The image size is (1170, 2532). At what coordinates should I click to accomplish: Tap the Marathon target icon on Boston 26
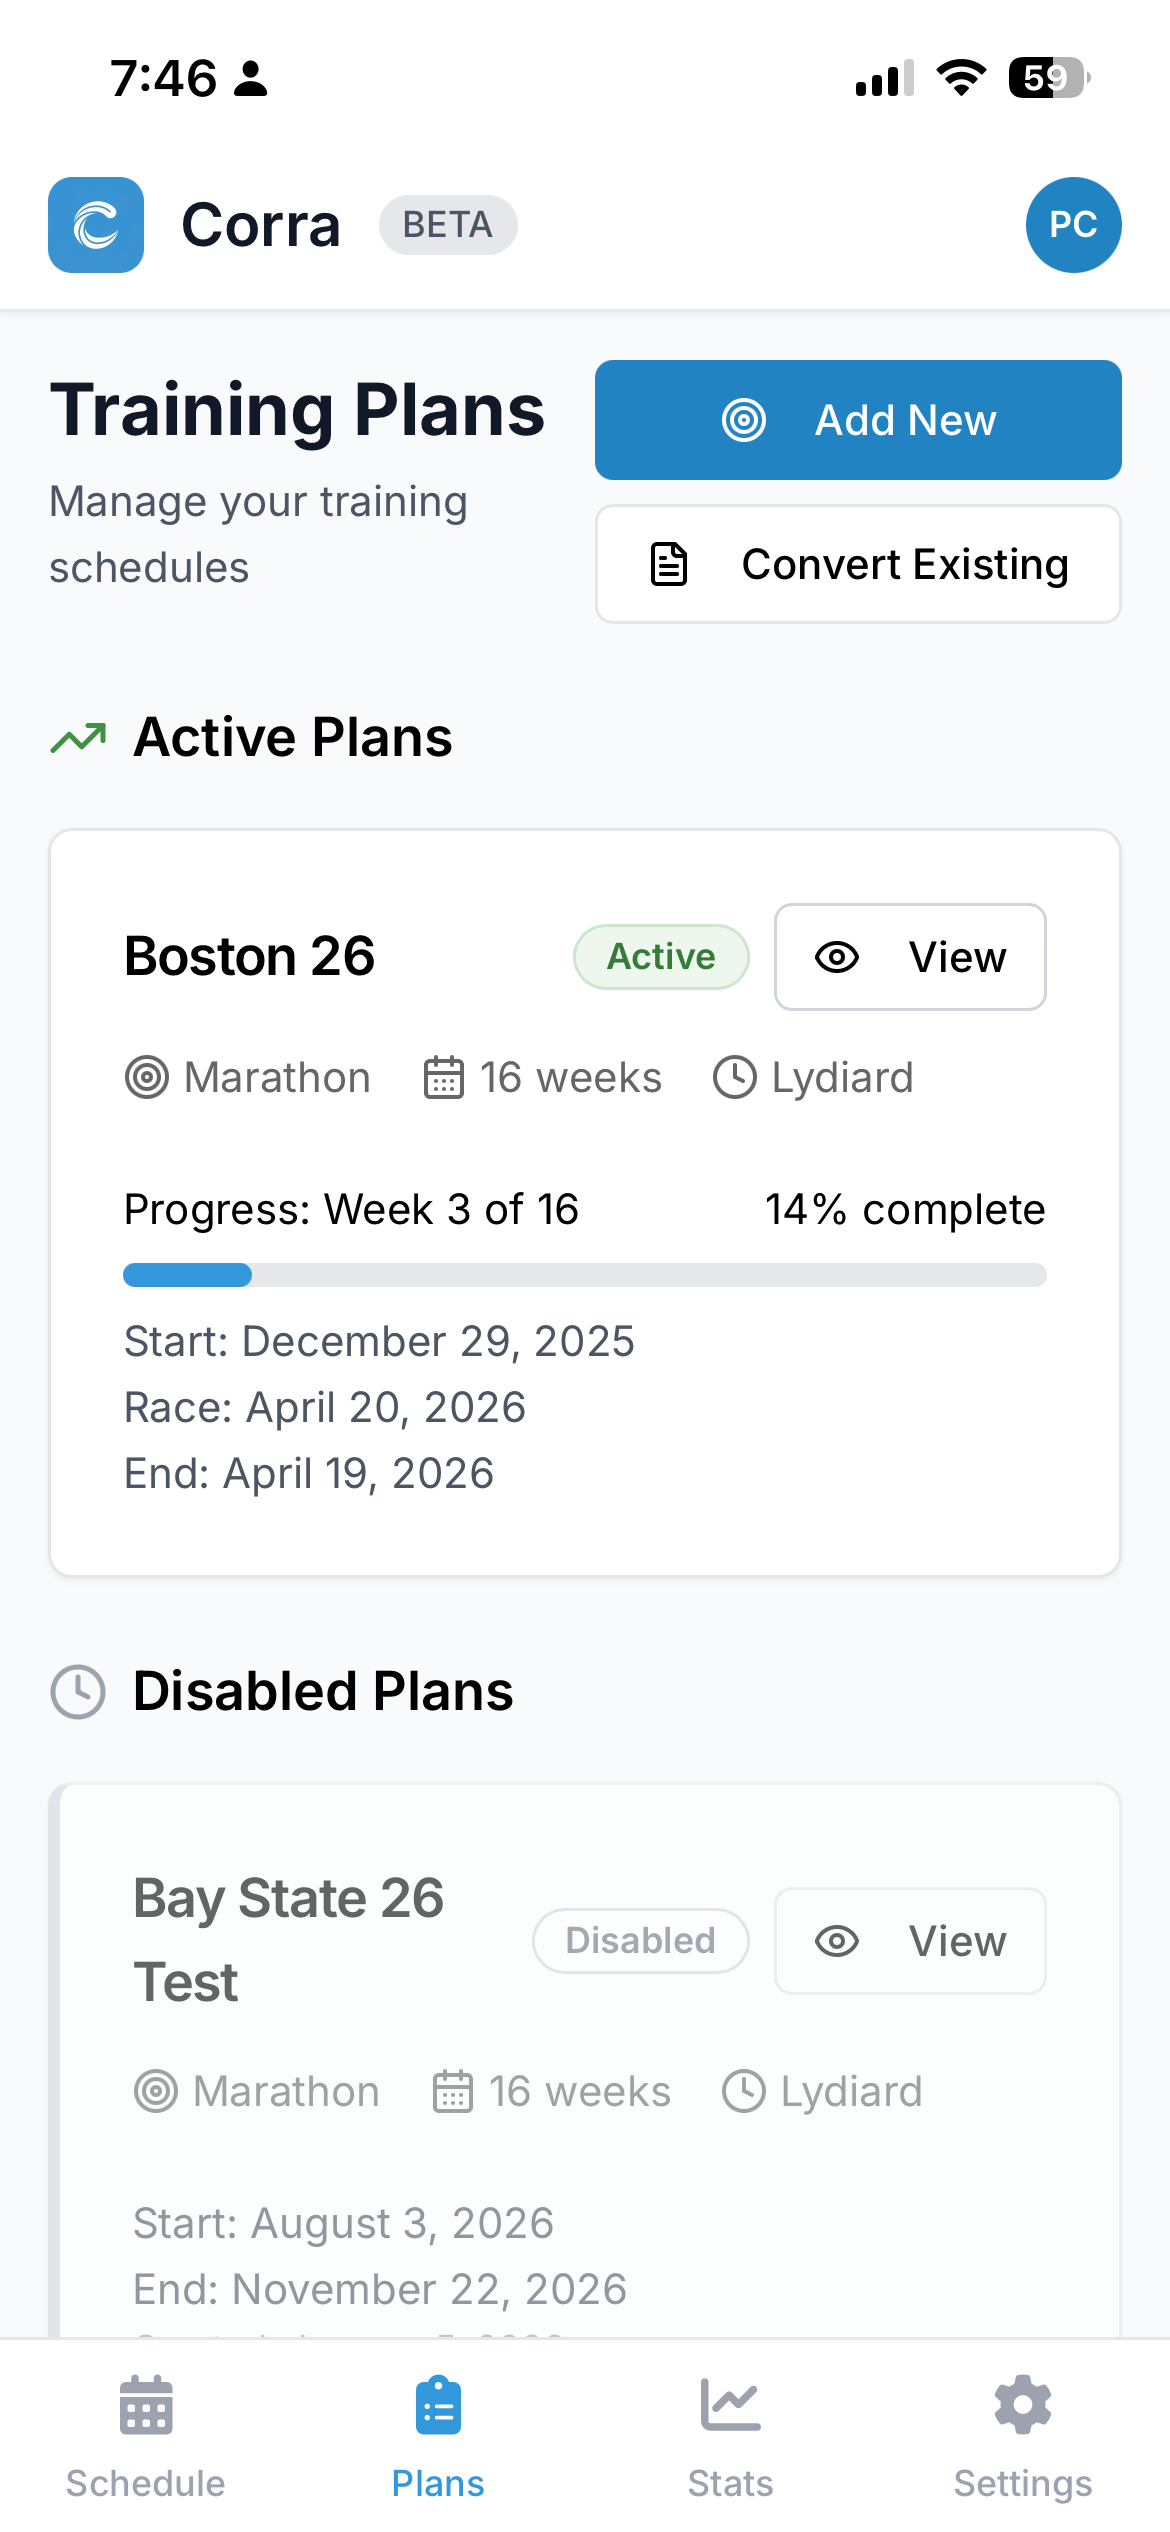146,1078
